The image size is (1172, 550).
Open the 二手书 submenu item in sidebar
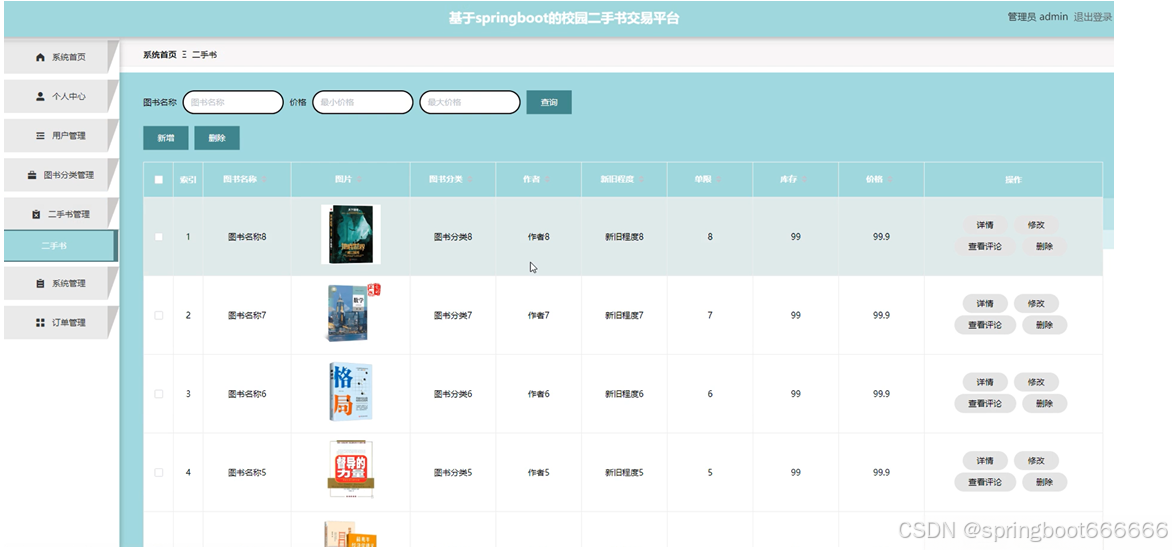tap(60, 246)
